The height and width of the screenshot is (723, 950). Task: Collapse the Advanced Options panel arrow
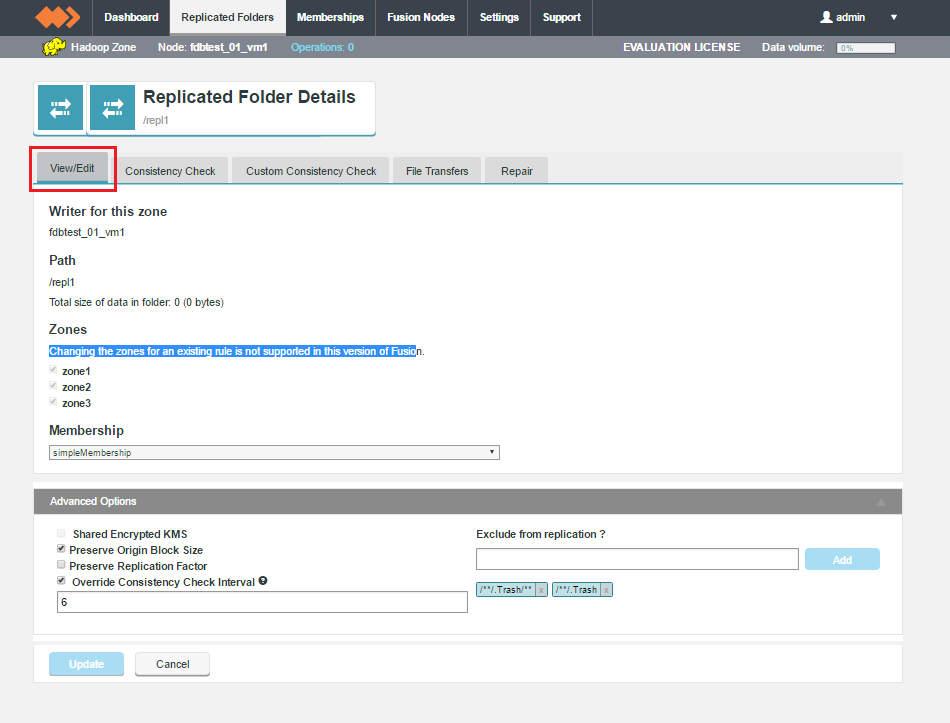[881, 502]
